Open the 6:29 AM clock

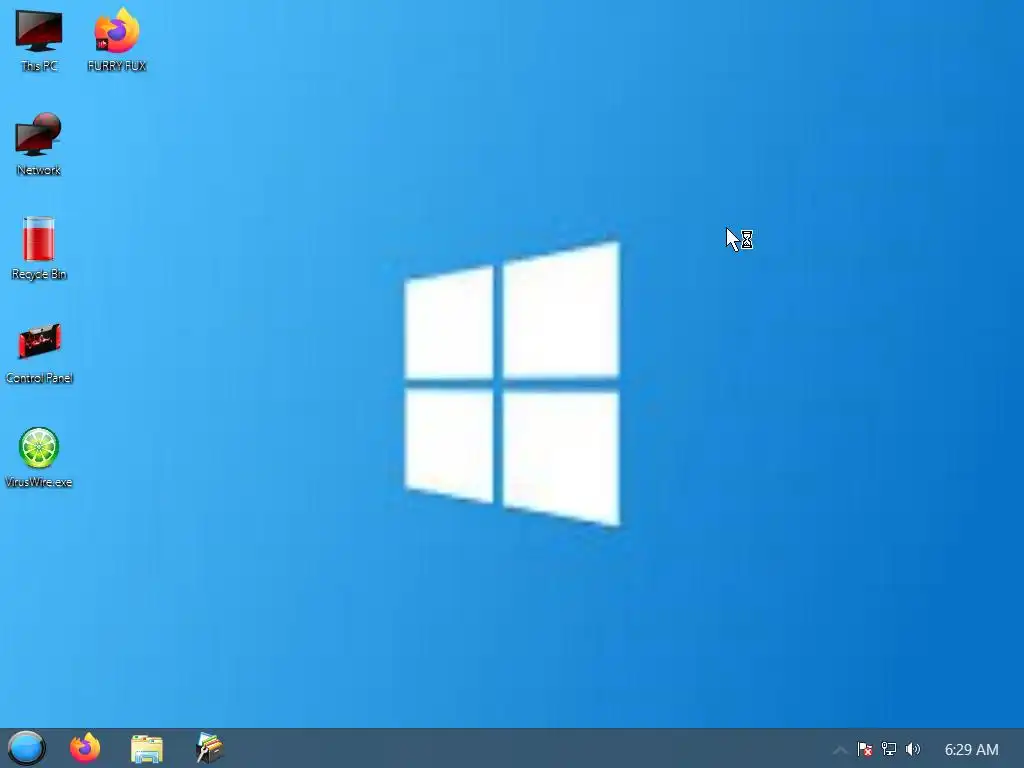(971, 750)
